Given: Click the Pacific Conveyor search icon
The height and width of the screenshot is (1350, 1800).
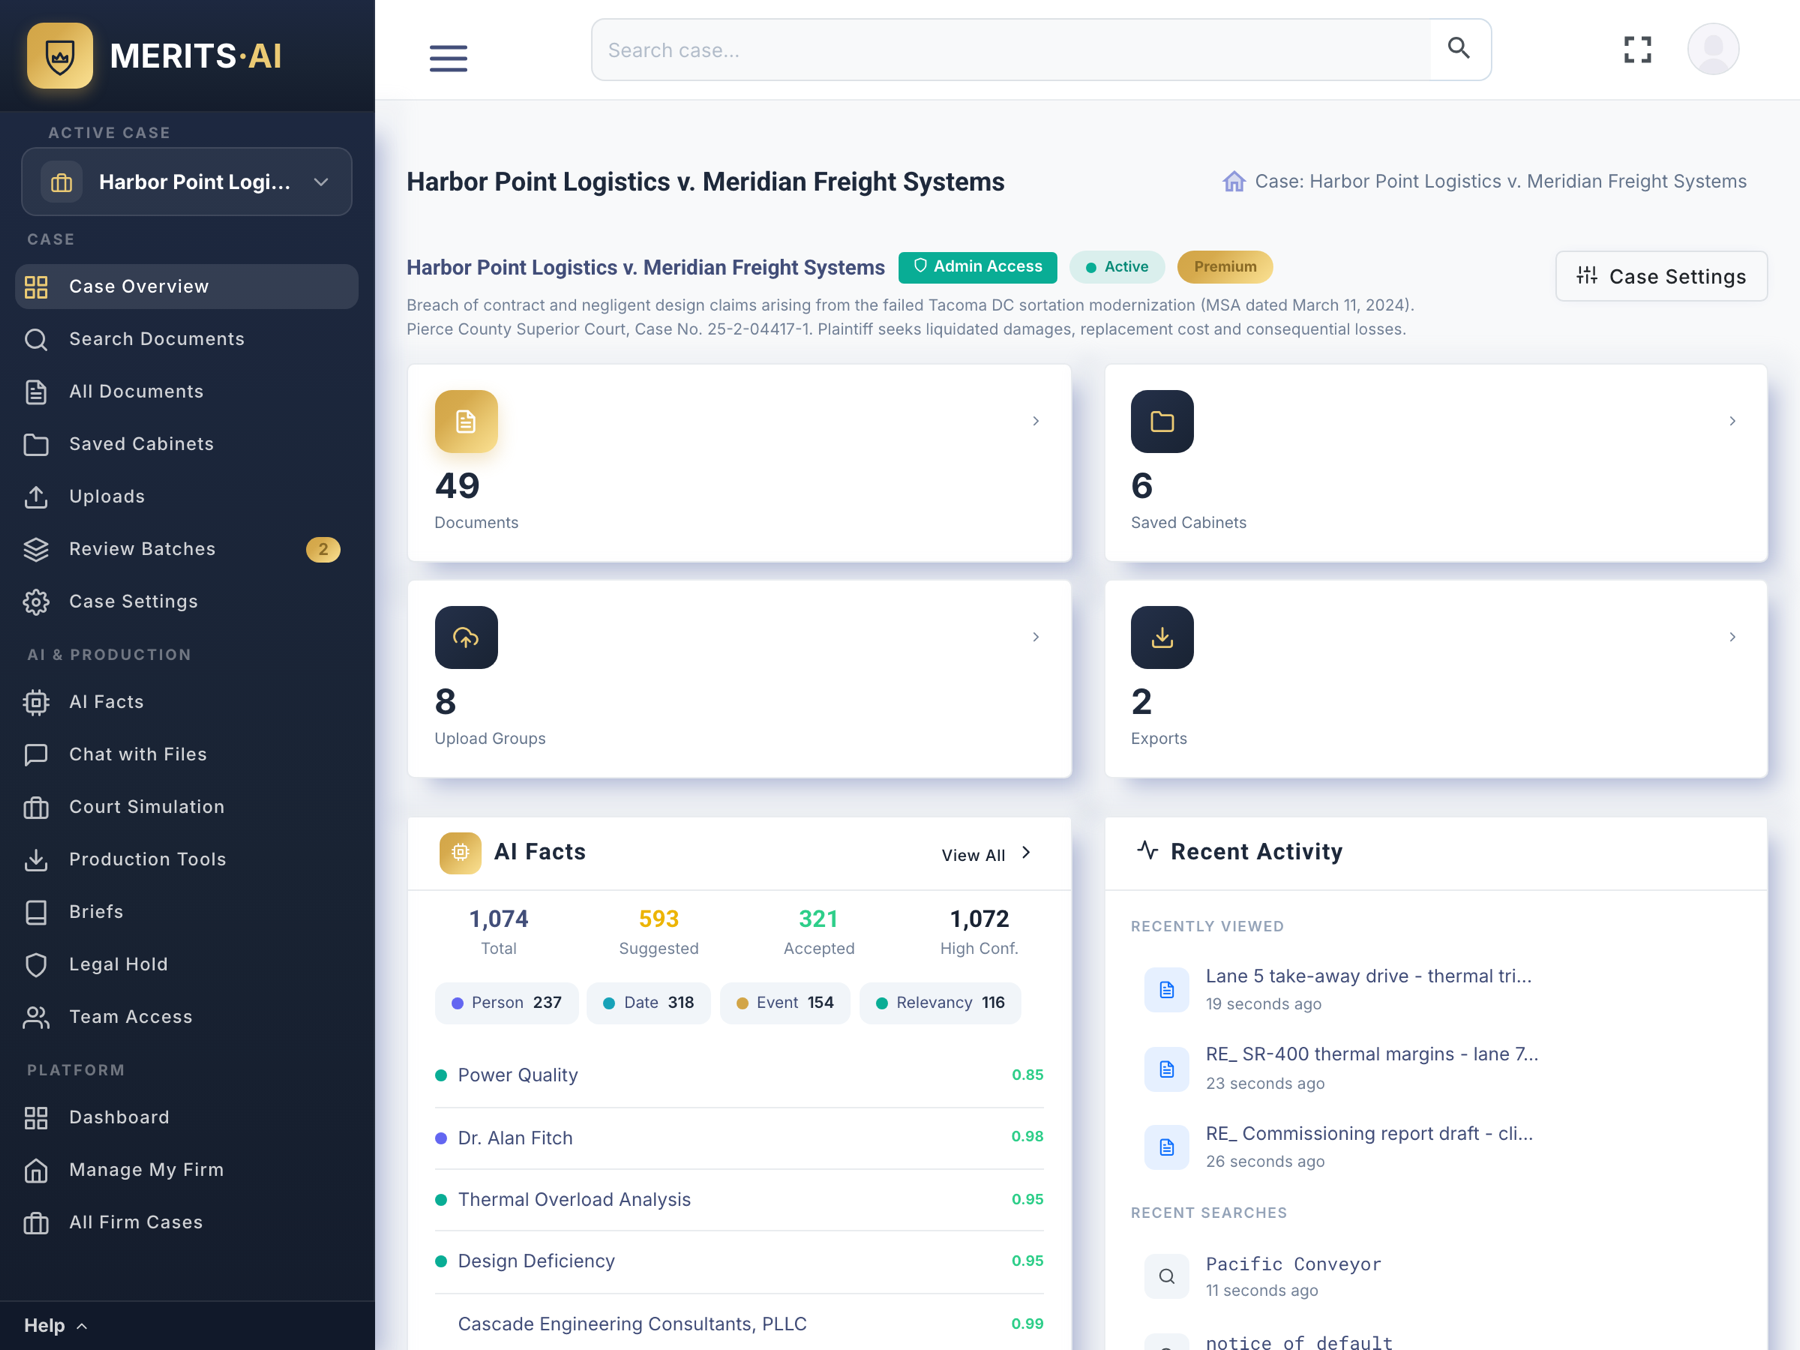Looking at the screenshot, I should pos(1166,1276).
